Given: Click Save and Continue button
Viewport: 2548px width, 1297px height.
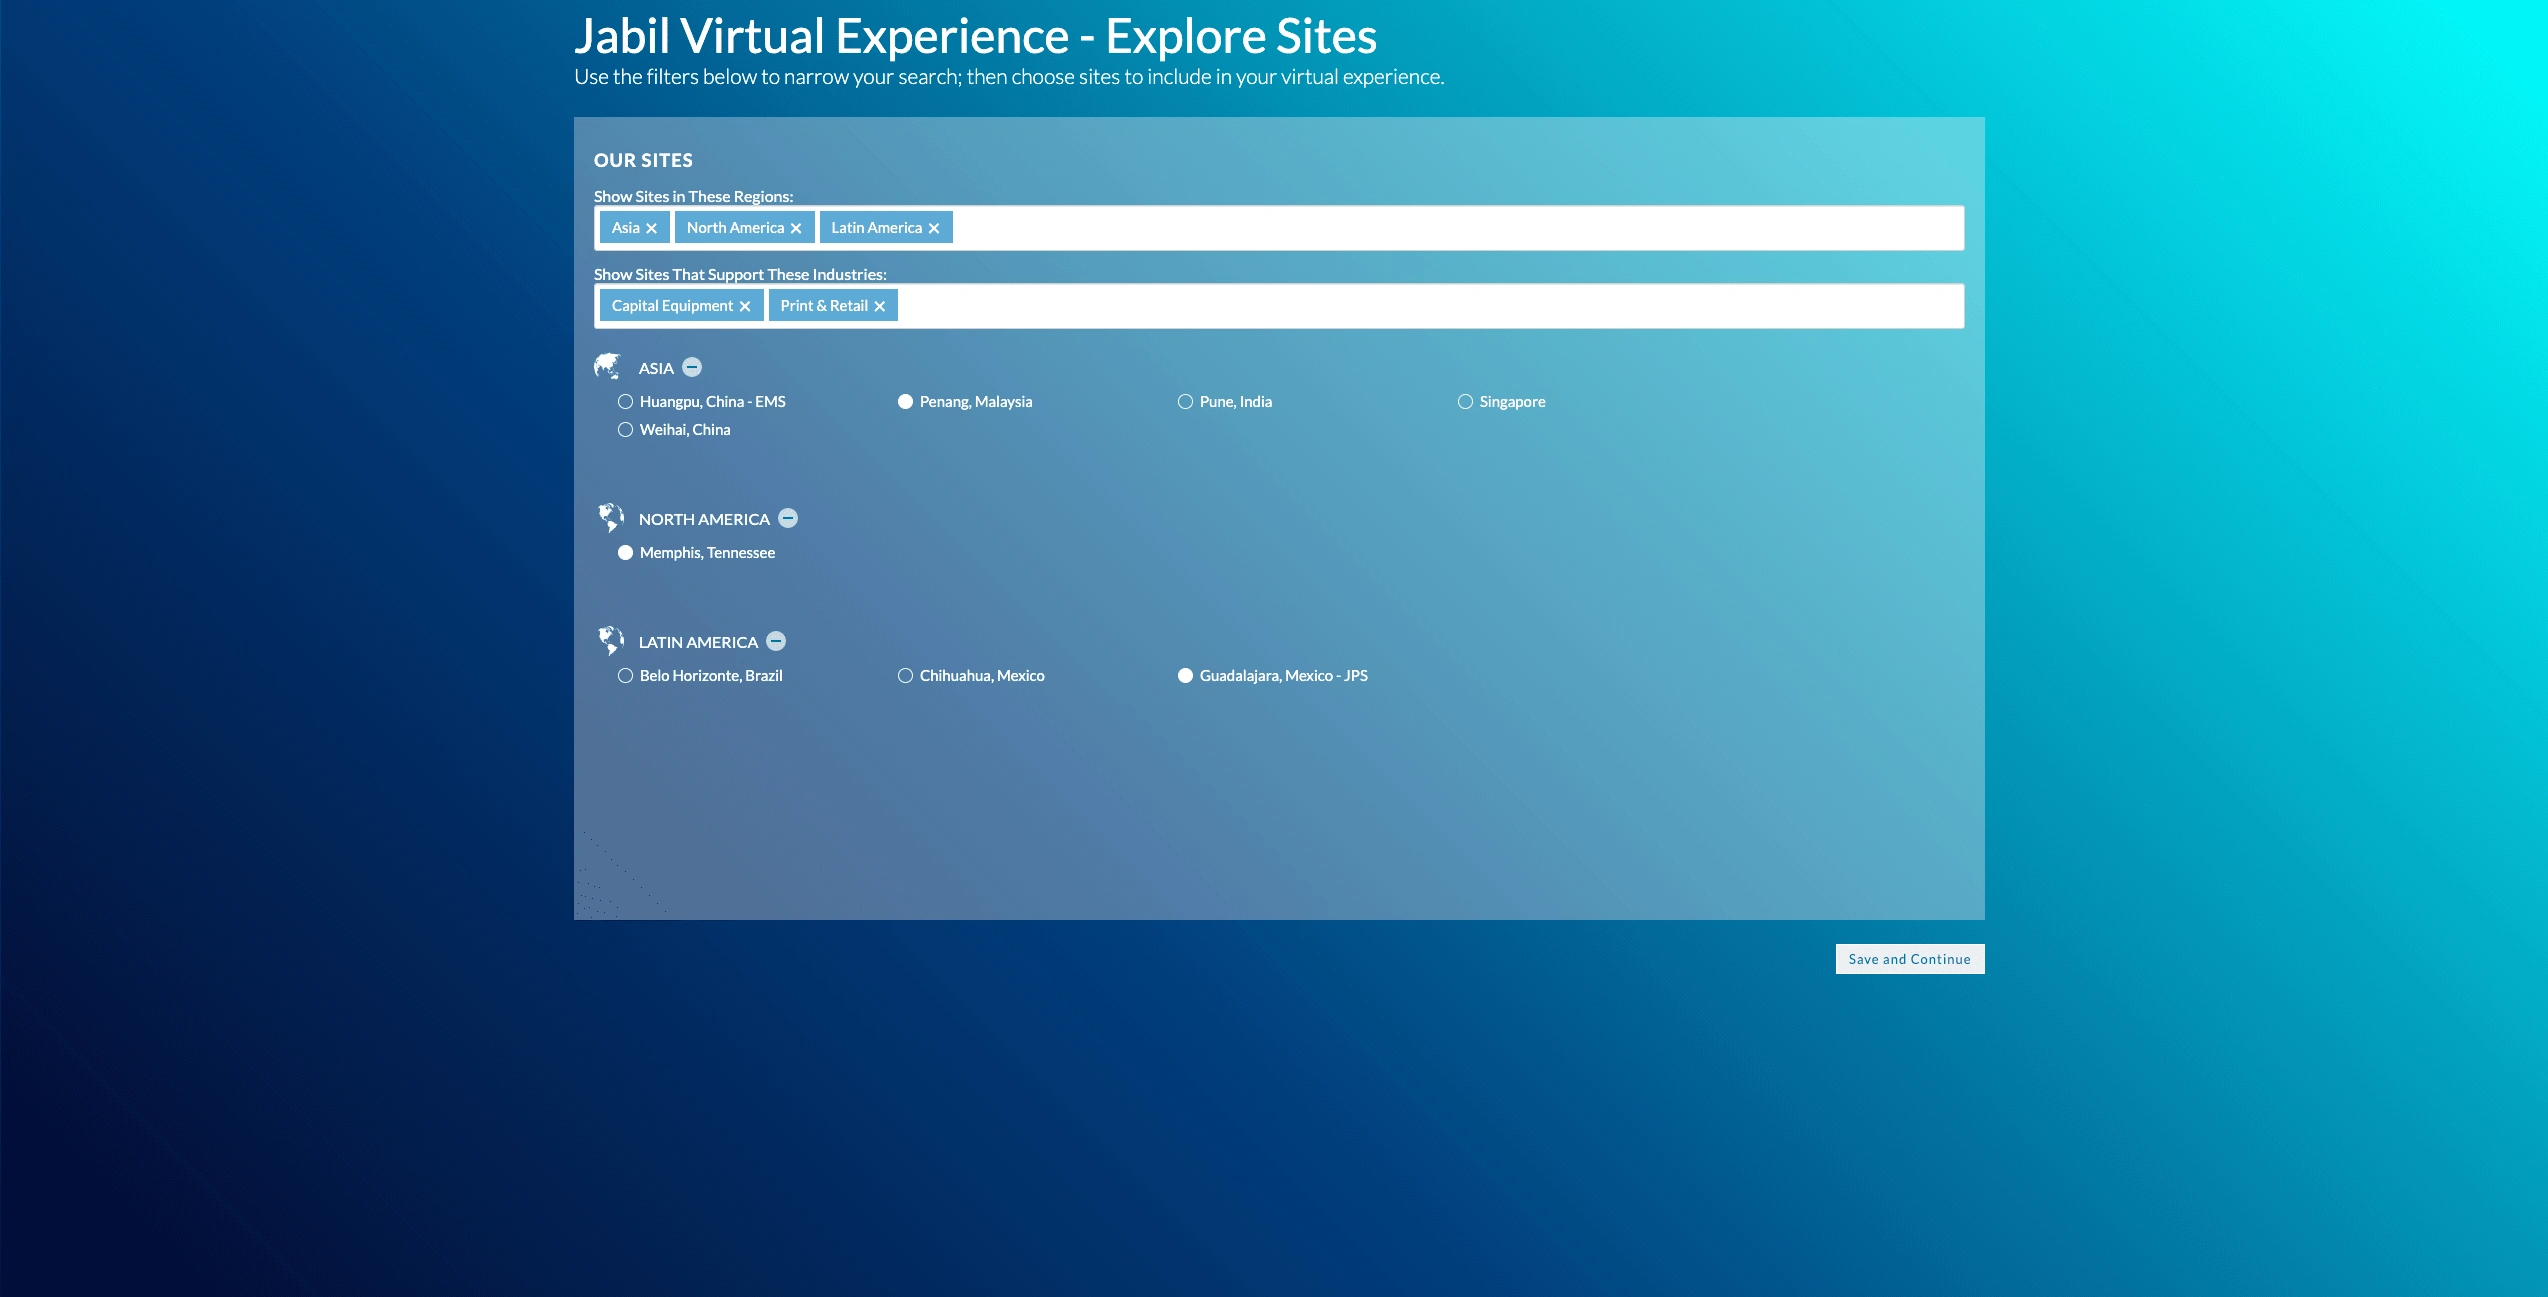Looking at the screenshot, I should (x=1910, y=959).
